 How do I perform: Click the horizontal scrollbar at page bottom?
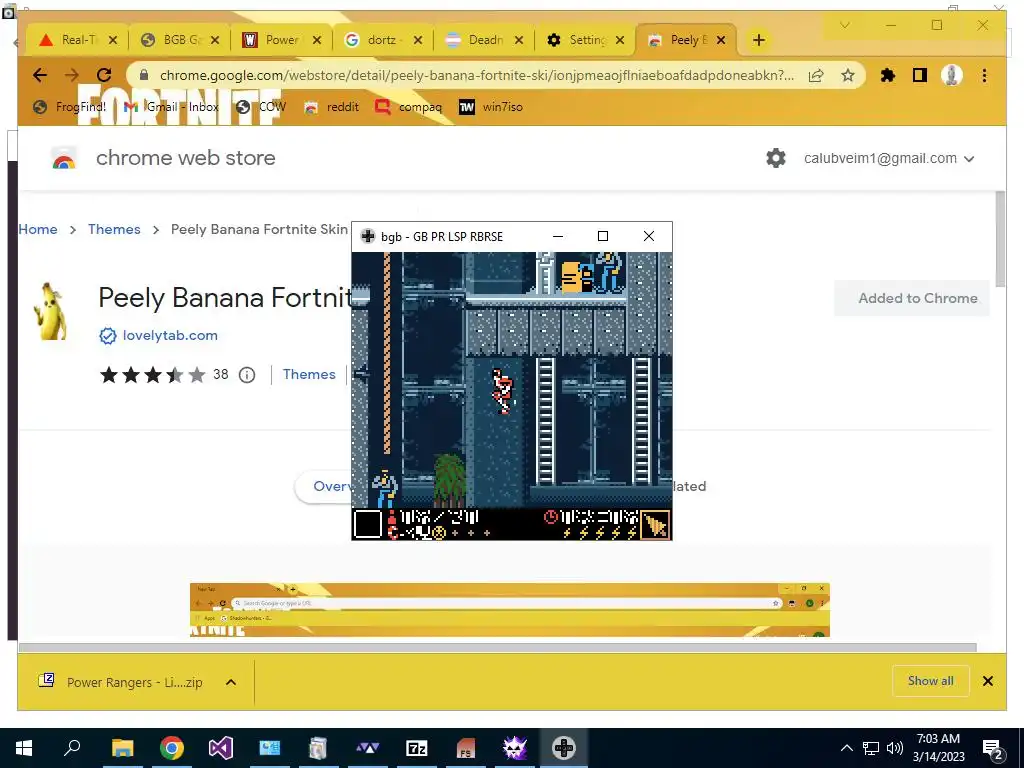[x=498, y=647]
